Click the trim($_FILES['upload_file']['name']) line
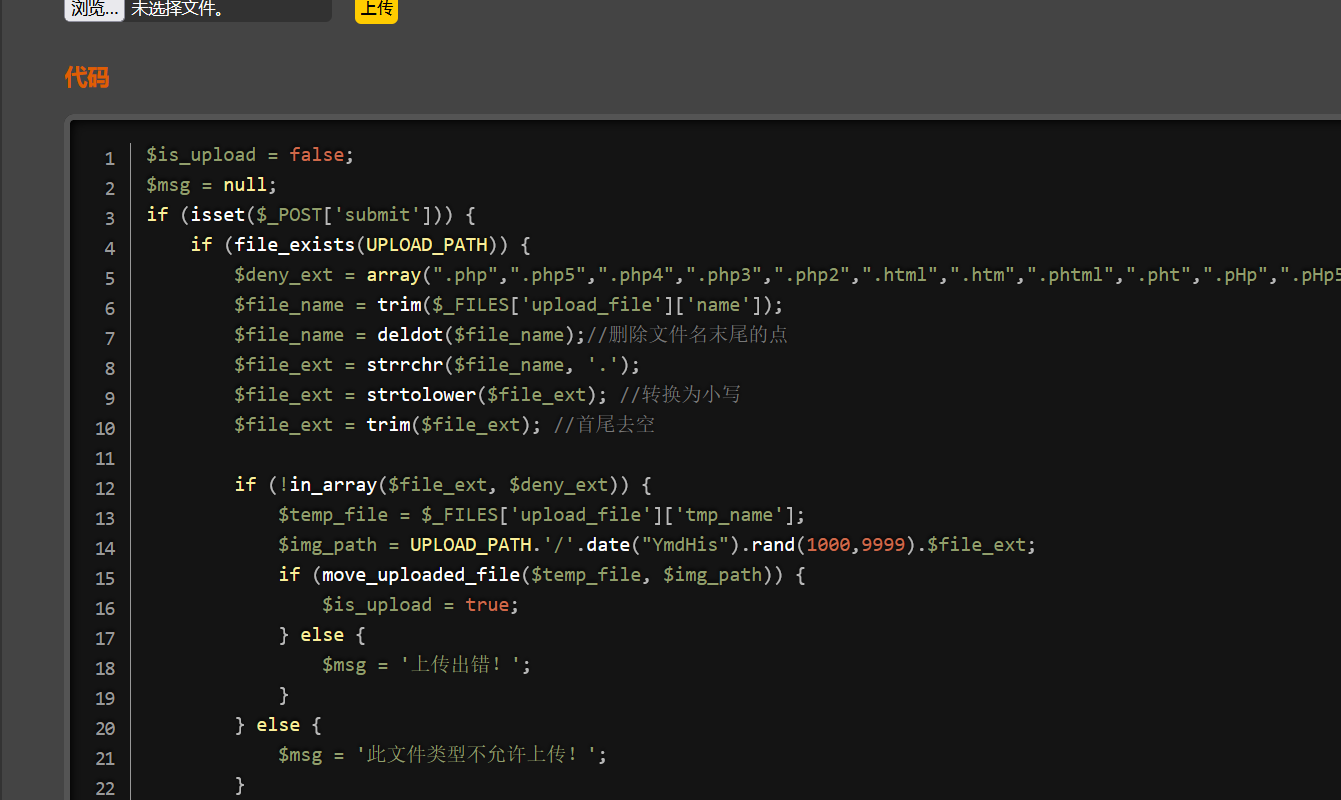 (x=509, y=305)
